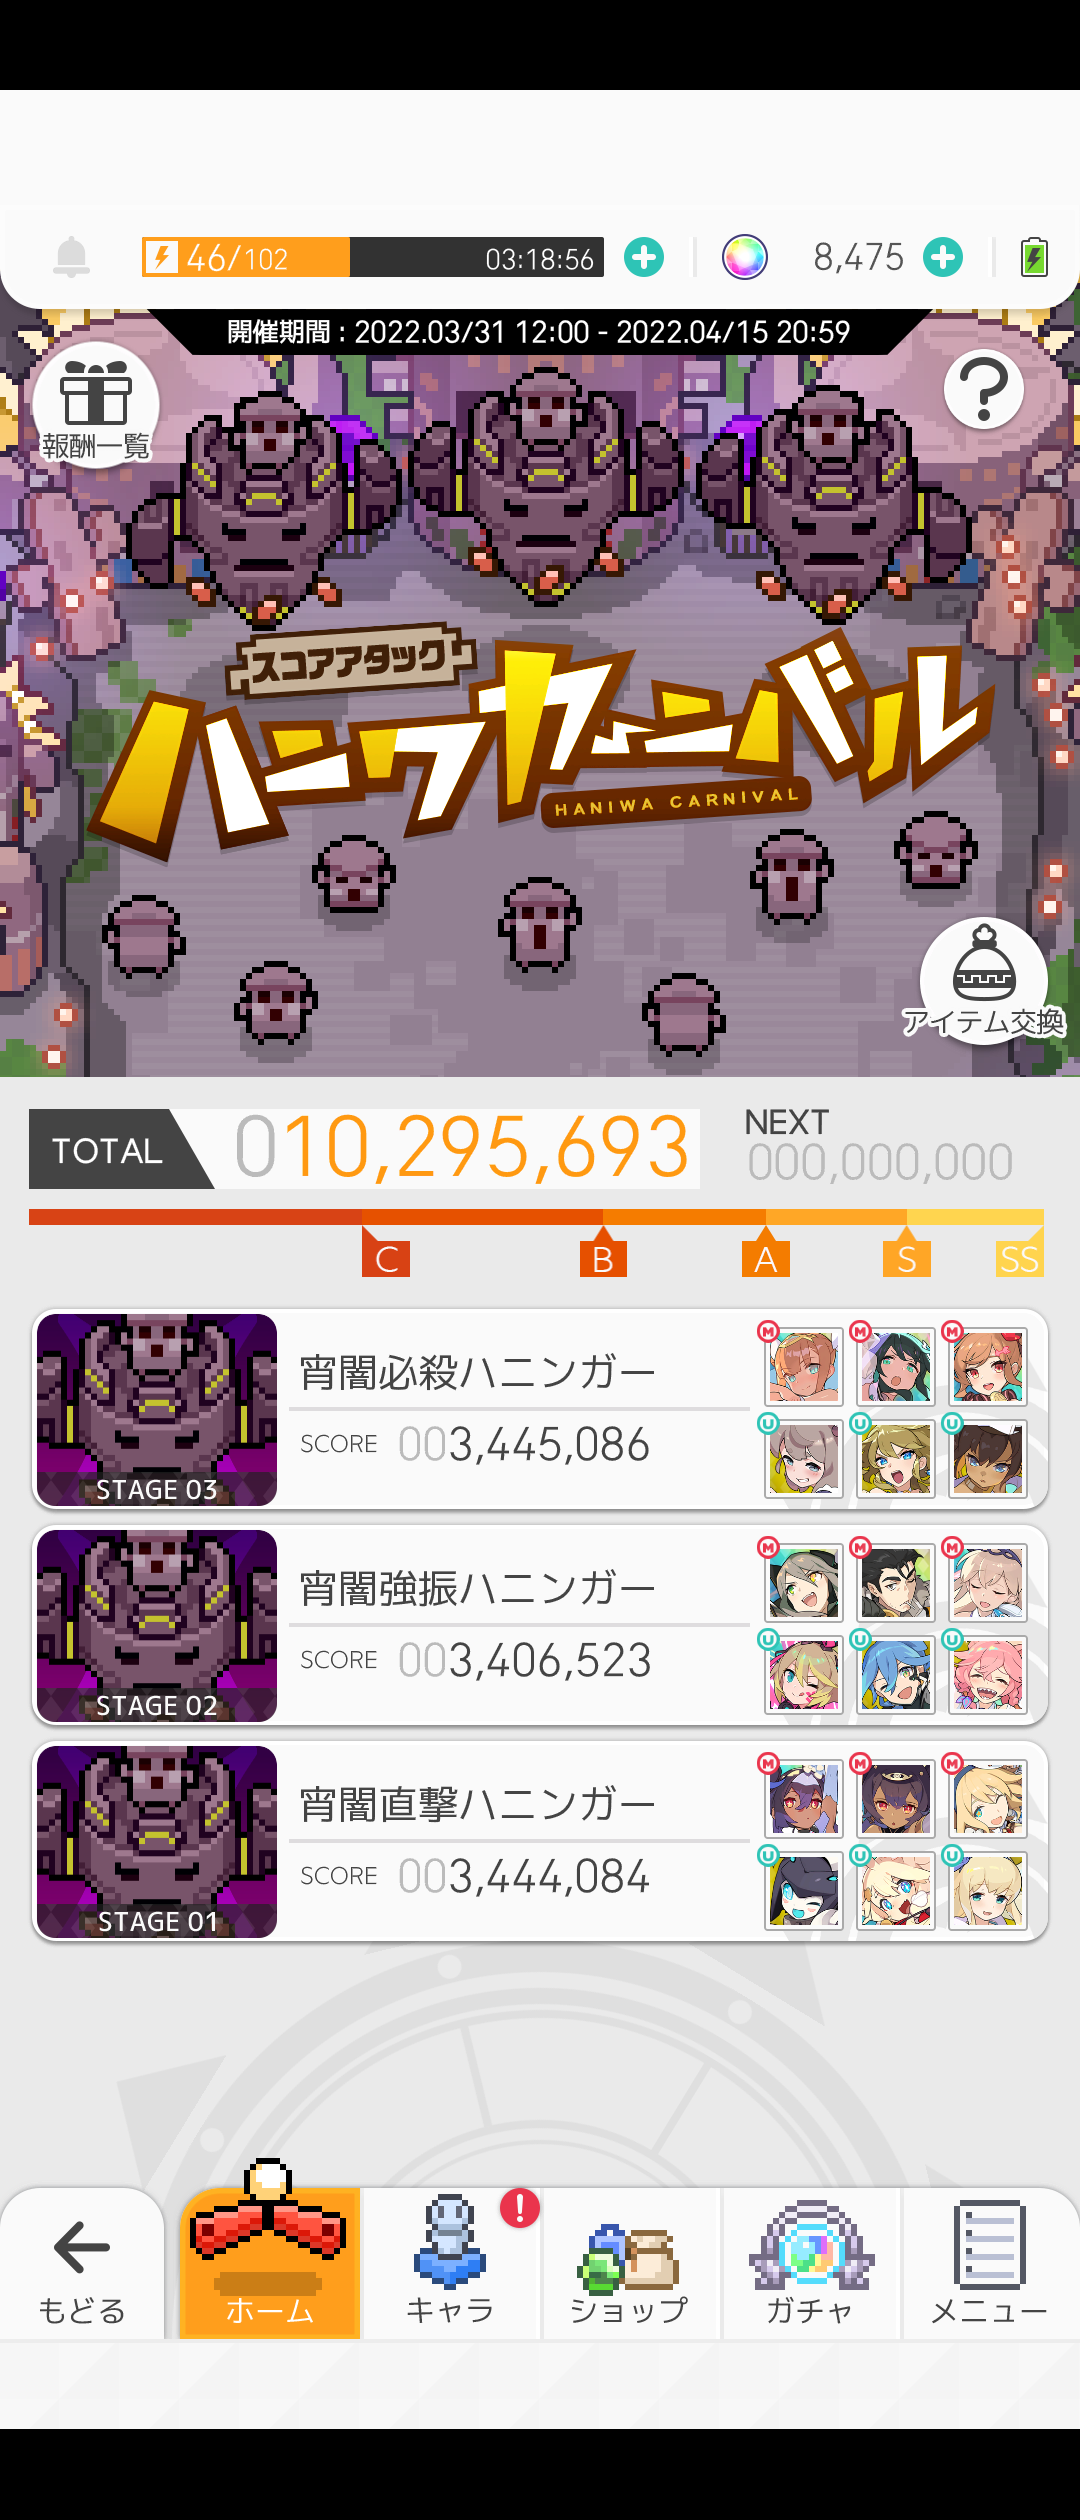Open the rainbow gem currency icon
The image size is (1080, 2520).
point(745,257)
